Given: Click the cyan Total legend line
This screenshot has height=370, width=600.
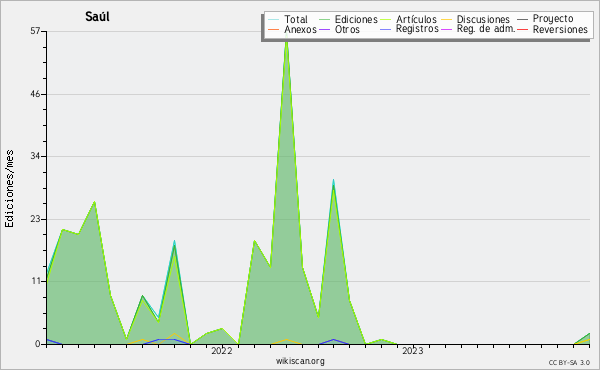Looking at the screenshot, I should [x=274, y=19].
